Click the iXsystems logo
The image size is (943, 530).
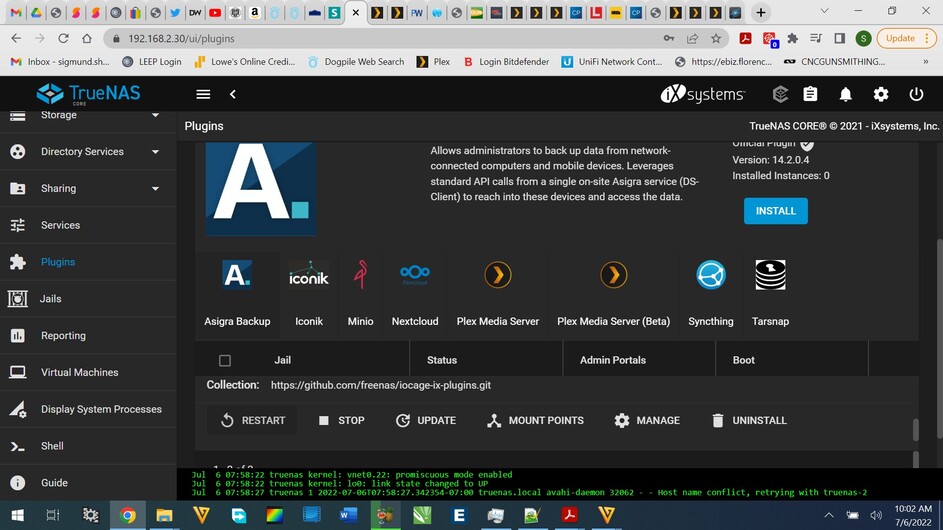703,94
